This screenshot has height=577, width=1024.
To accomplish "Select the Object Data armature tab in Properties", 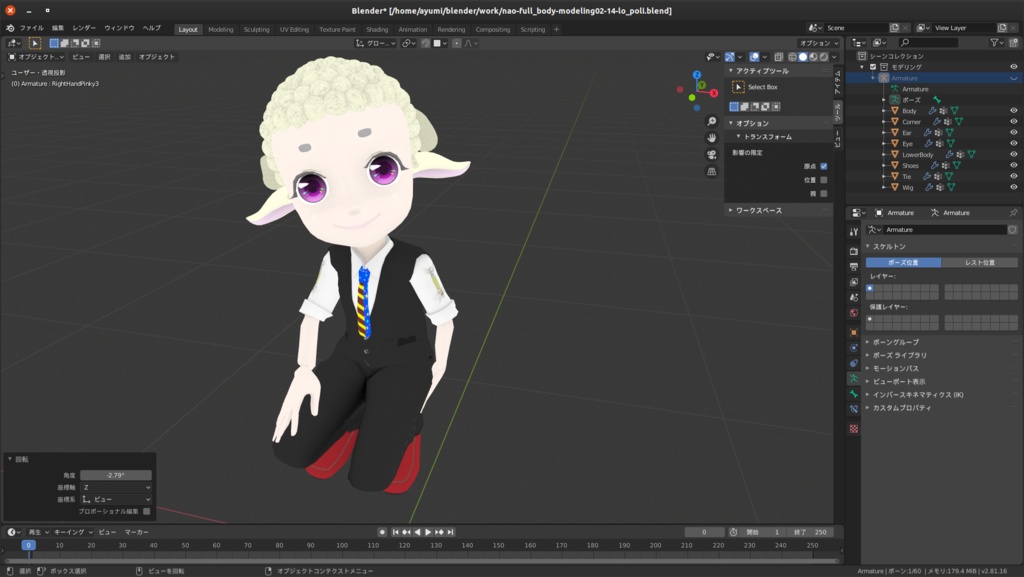I will 853,376.
